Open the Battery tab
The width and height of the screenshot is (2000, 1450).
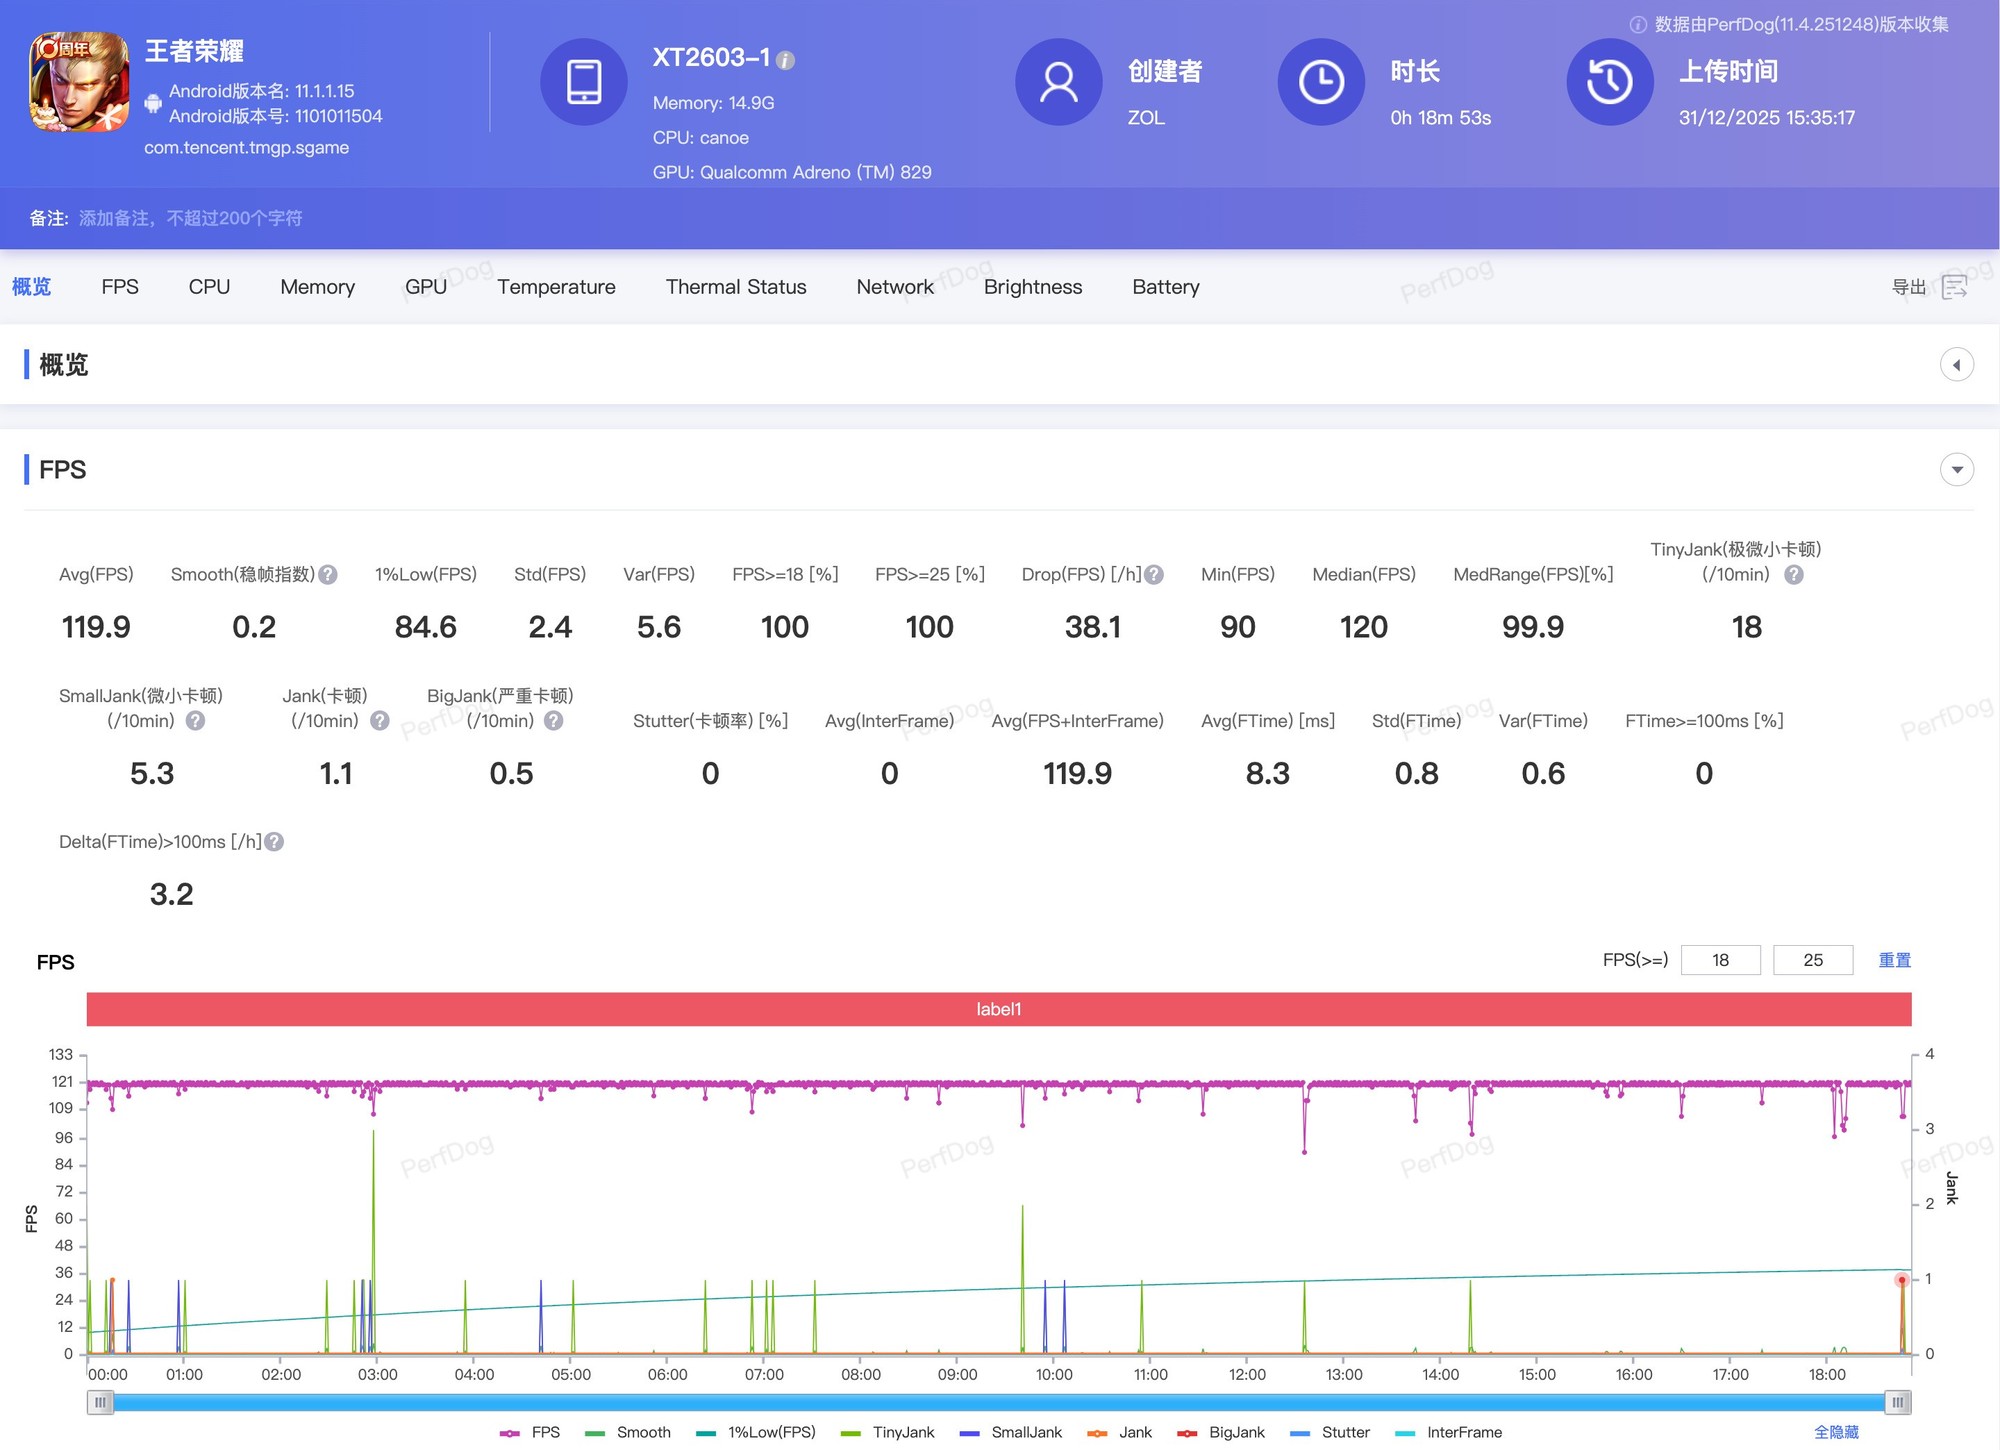click(x=1165, y=287)
